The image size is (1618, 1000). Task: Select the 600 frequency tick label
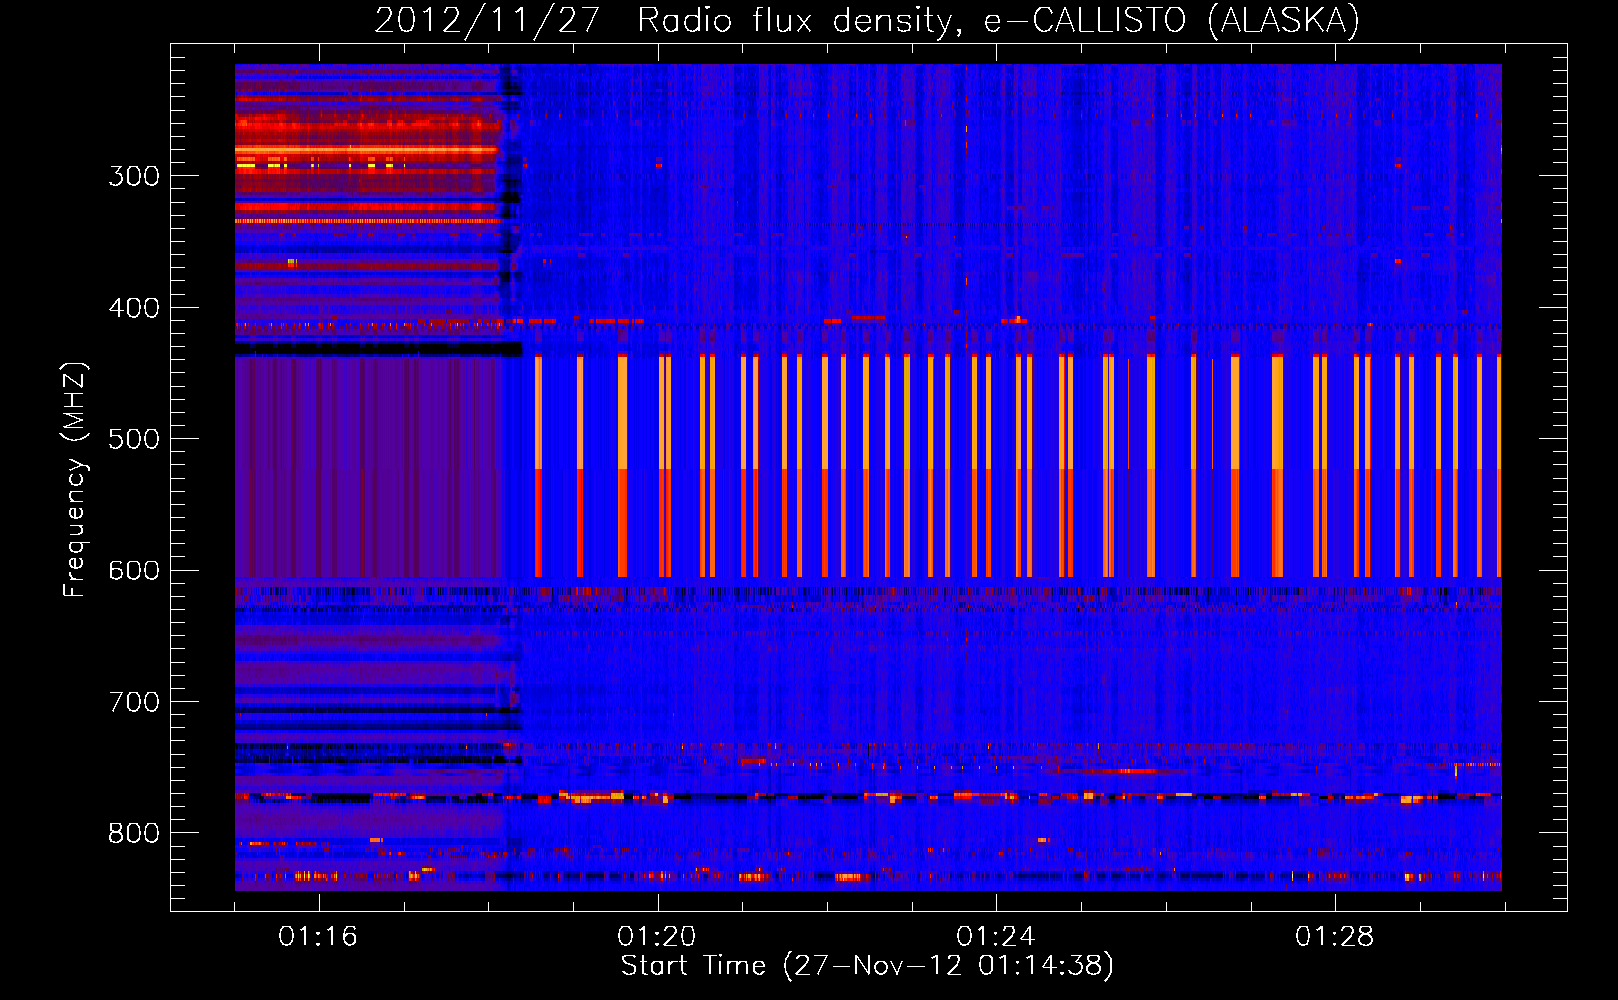[134, 571]
